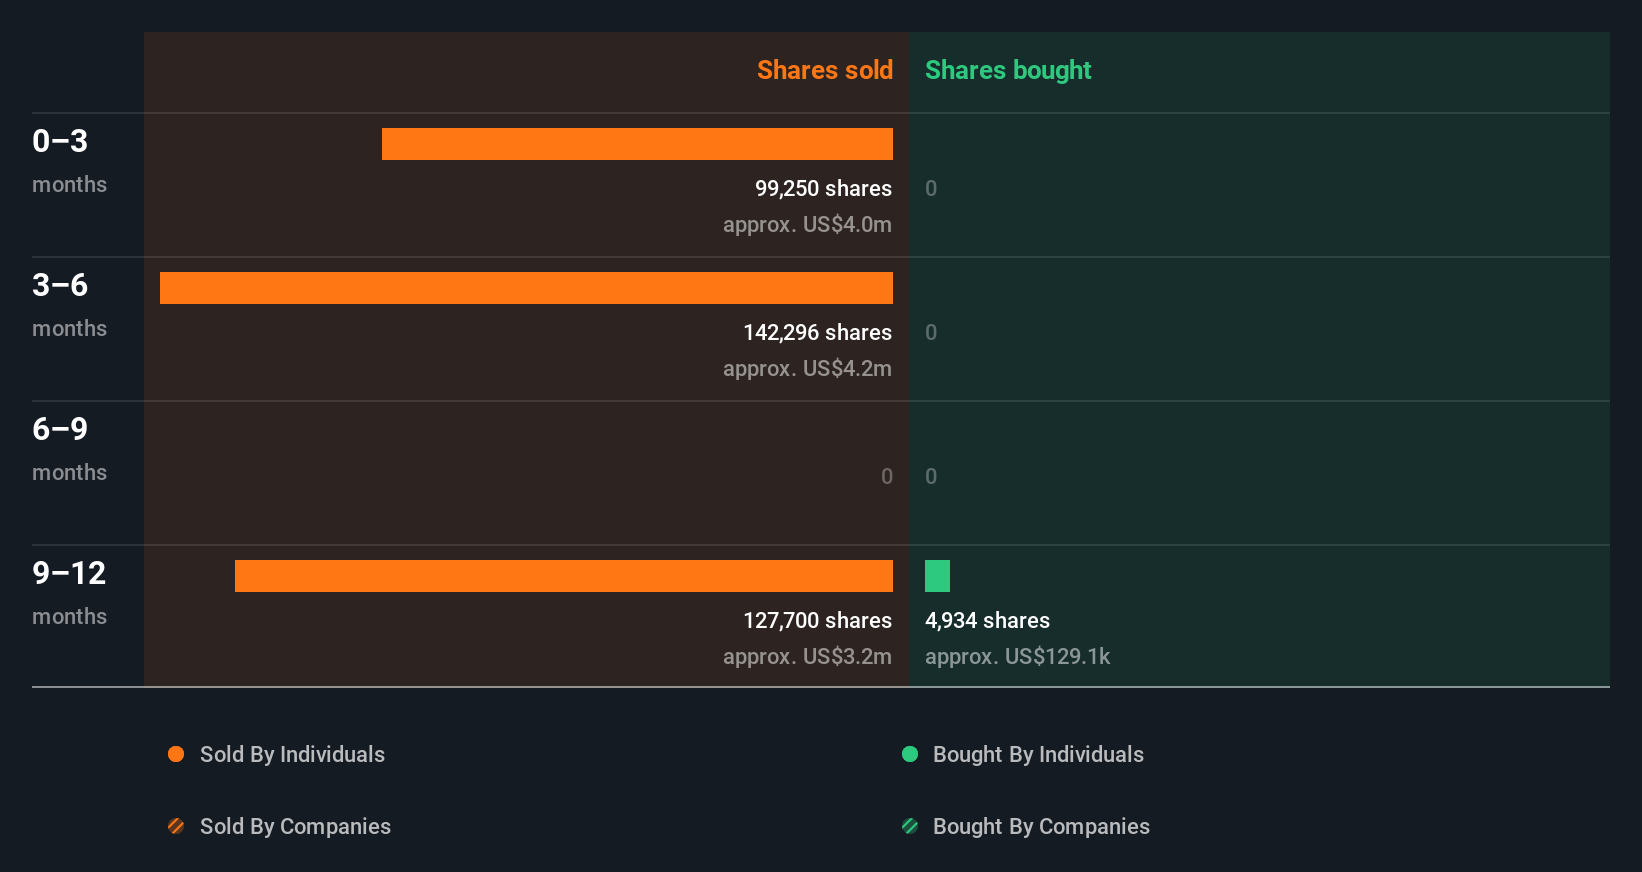Select the 127,700 shares value
Screen dimensions: 1642x872
click(817, 620)
